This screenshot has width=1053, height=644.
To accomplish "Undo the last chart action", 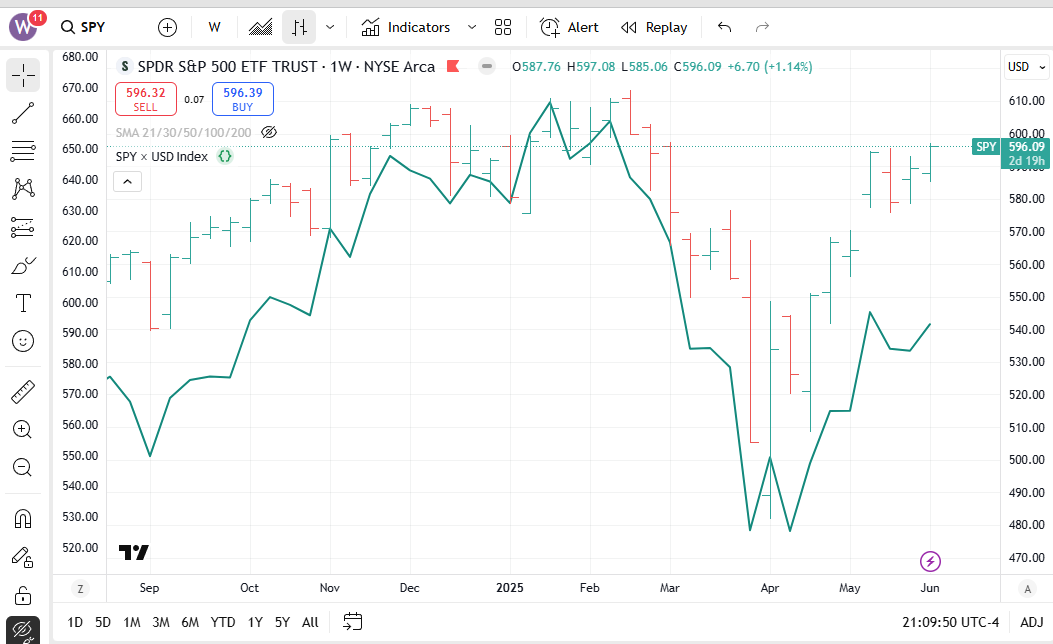I will pyautogui.click(x=724, y=28).
